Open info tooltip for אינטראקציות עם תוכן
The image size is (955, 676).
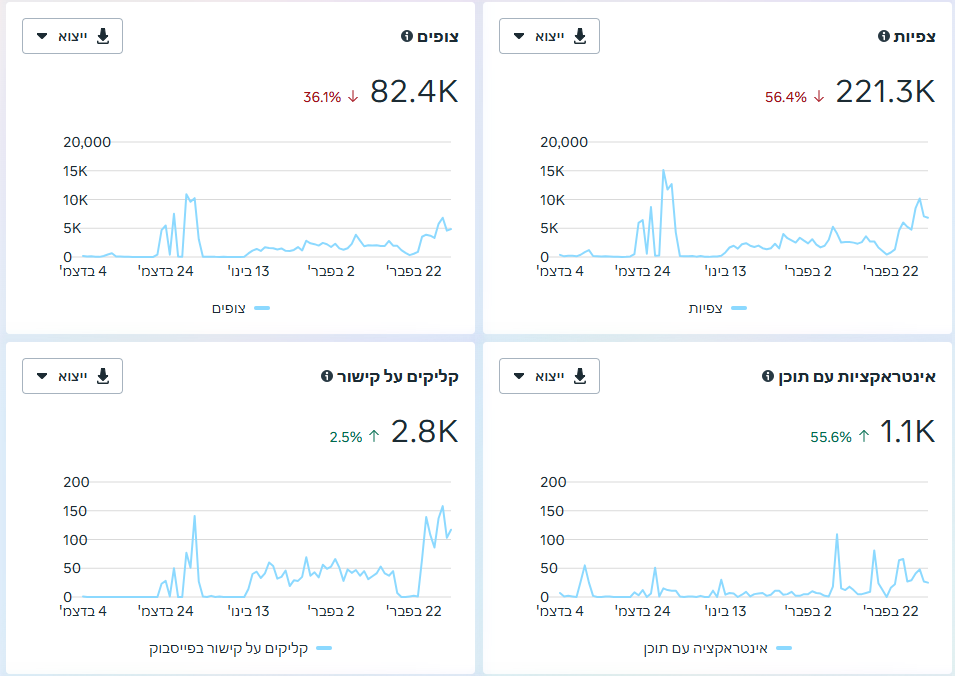click(x=767, y=376)
